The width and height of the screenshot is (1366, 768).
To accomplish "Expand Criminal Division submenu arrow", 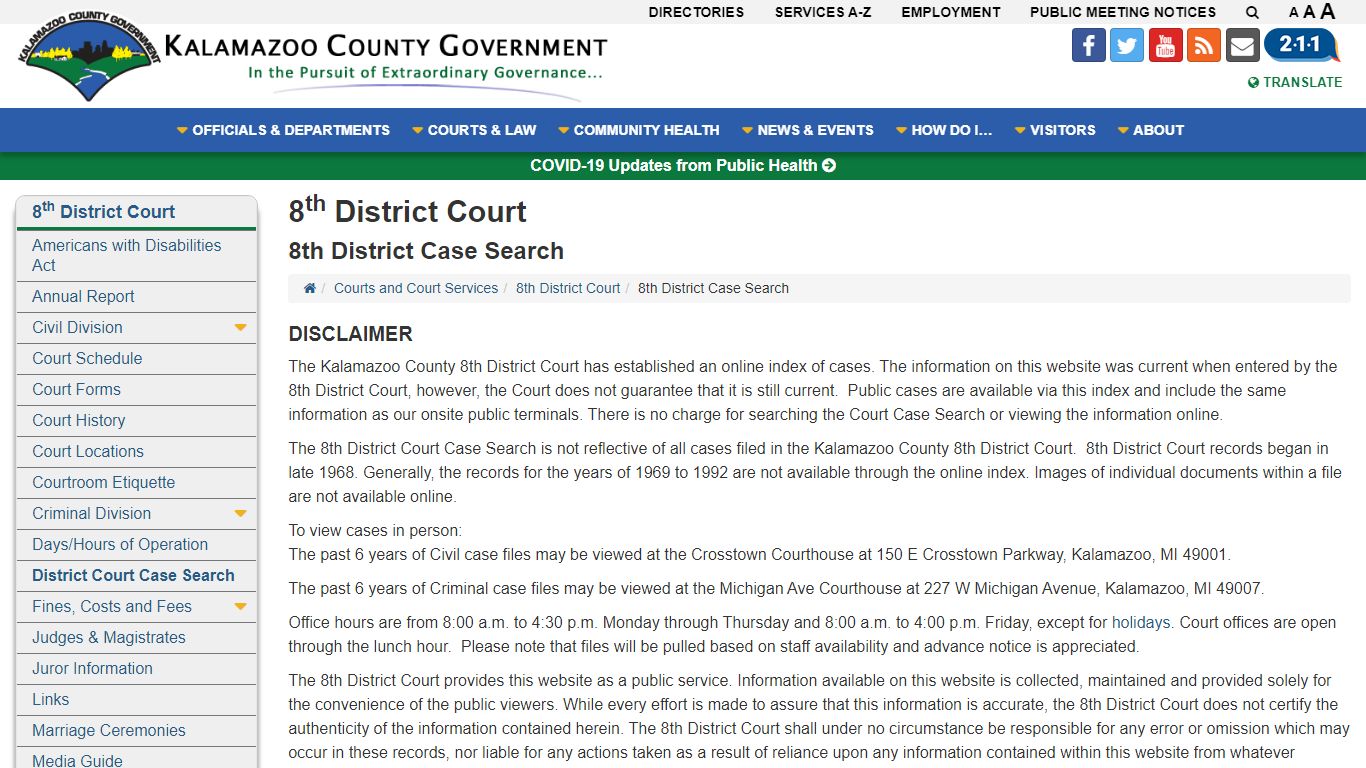I will 240,513.
